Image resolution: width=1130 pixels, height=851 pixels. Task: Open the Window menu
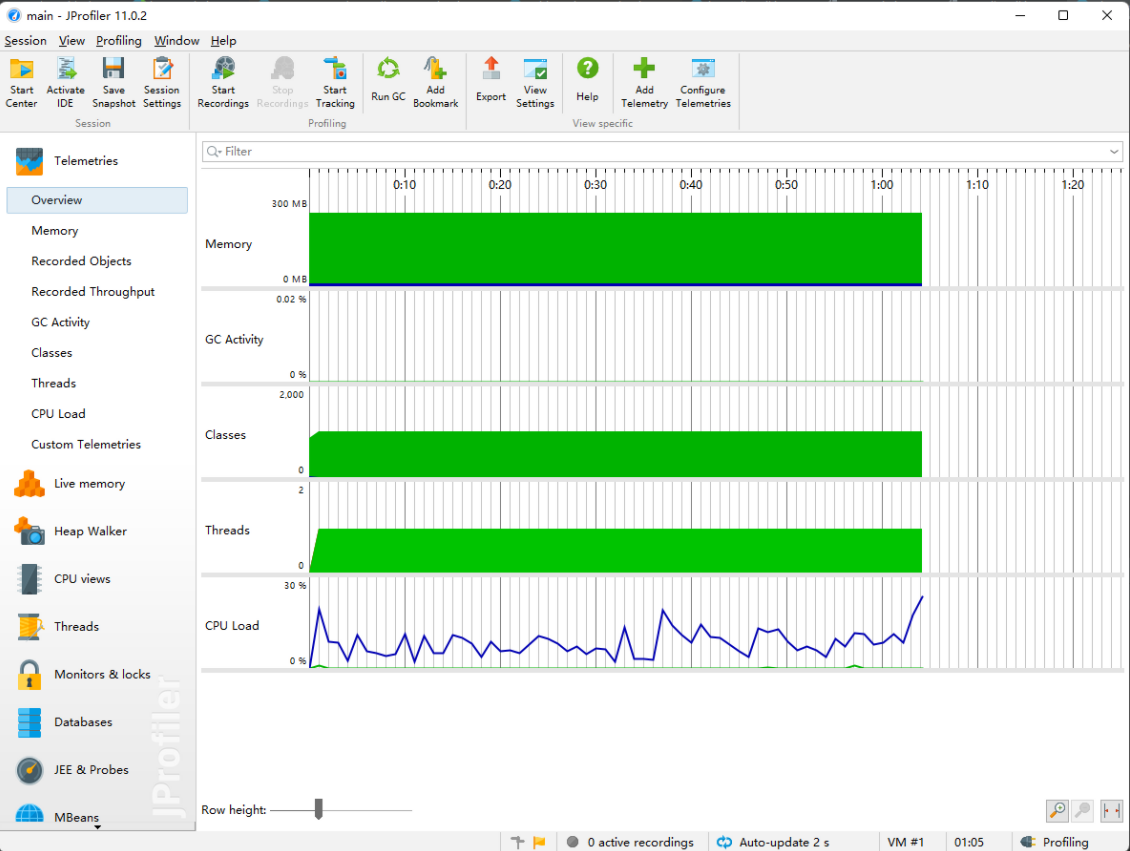click(177, 41)
